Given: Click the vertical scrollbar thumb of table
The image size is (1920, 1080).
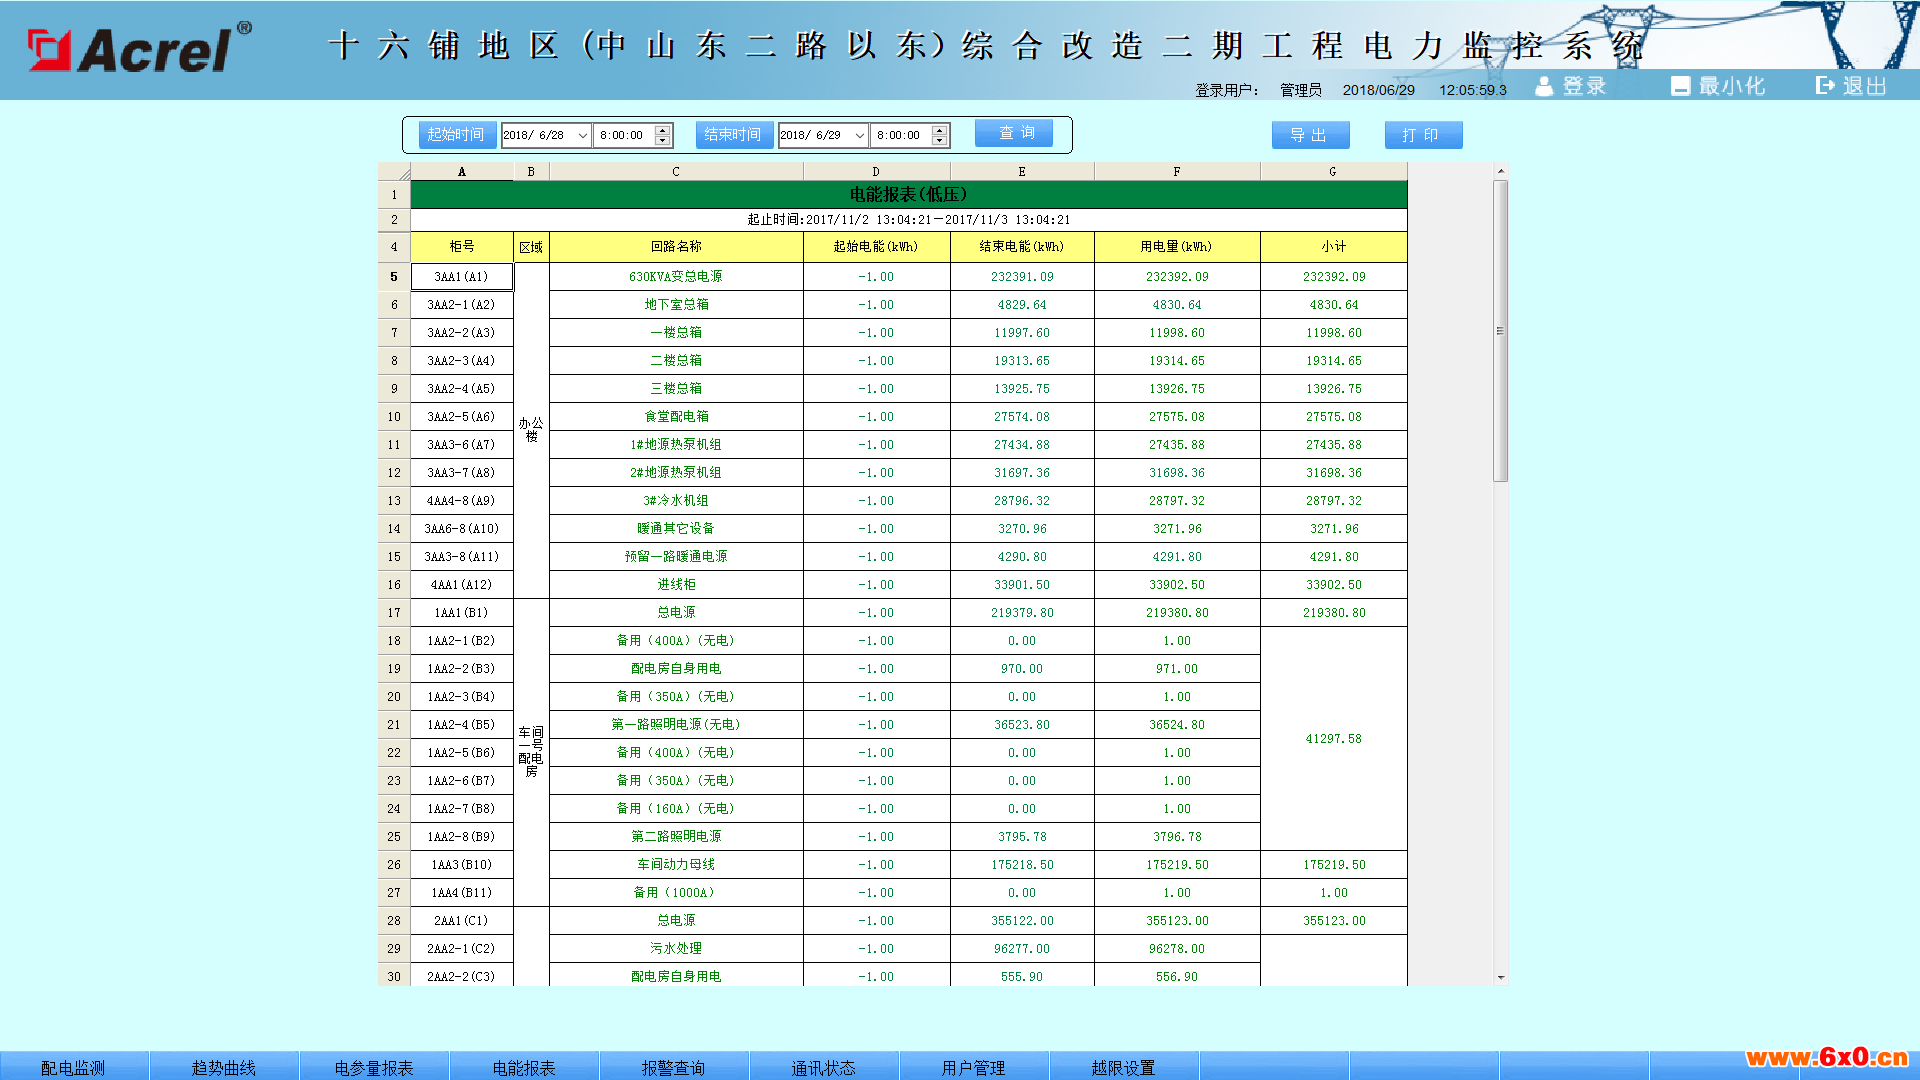Looking at the screenshot, I should tap(1500, 330).
